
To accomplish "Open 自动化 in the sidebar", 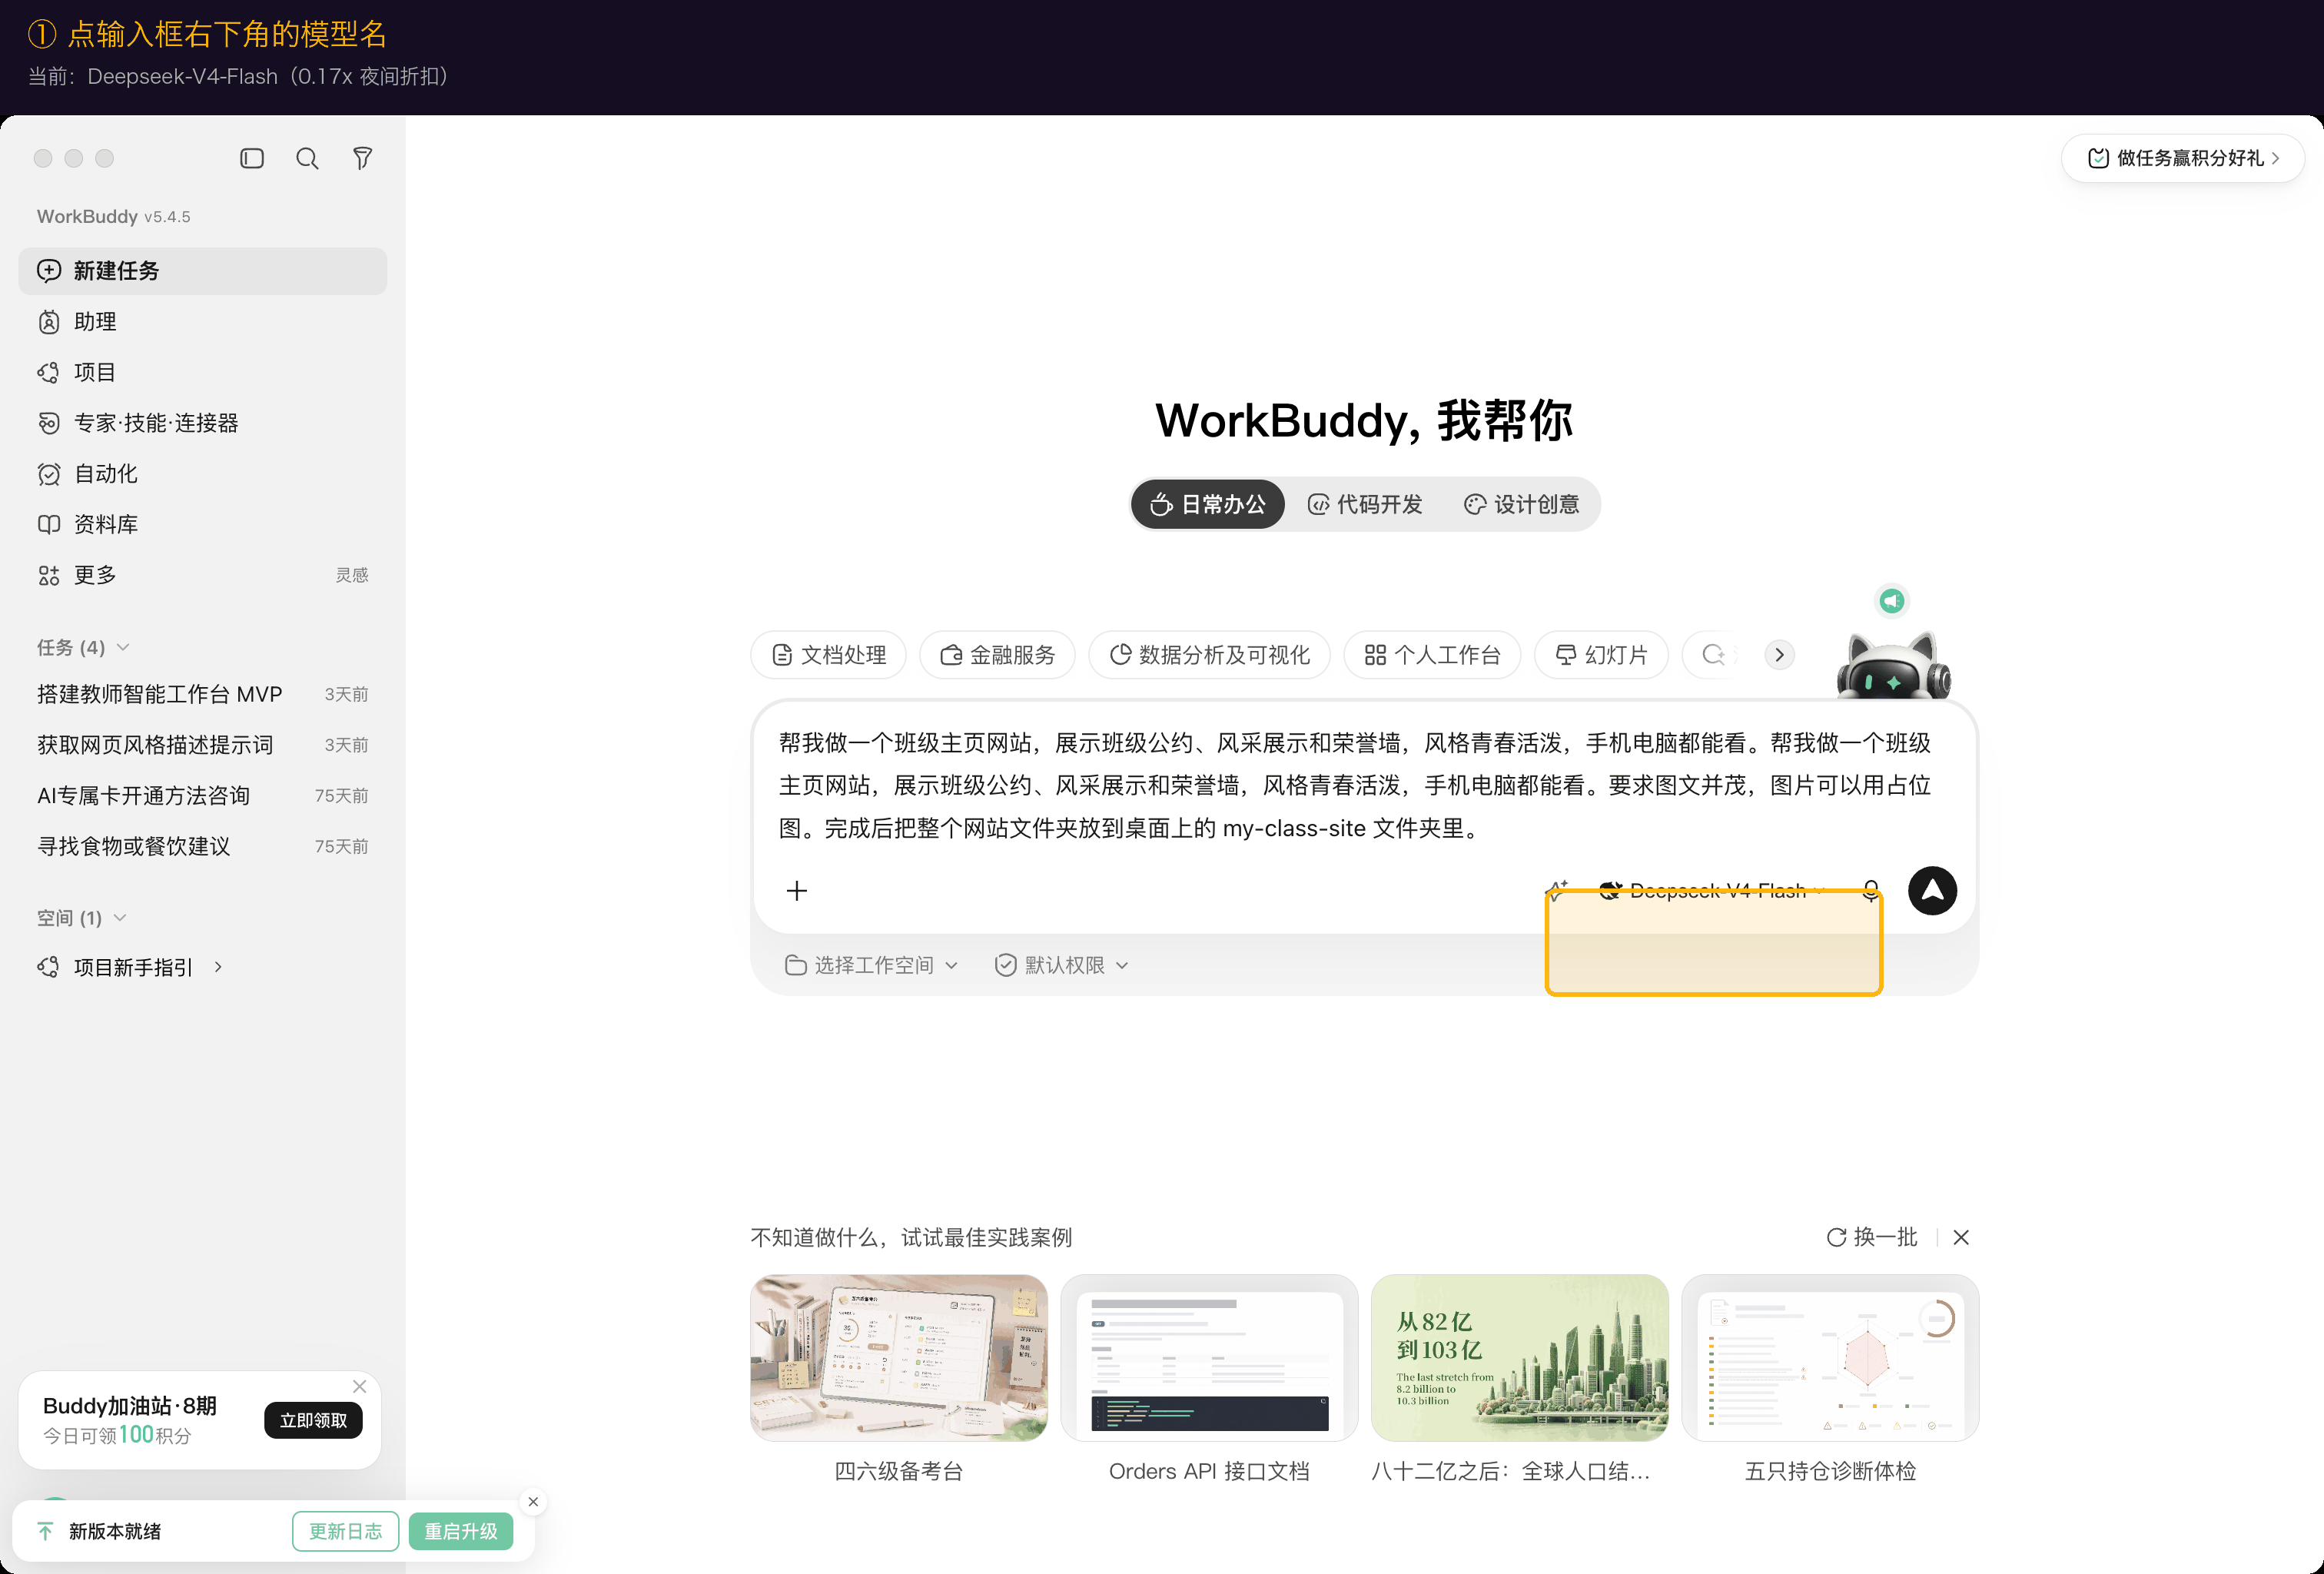I will (x=202, y=474).
